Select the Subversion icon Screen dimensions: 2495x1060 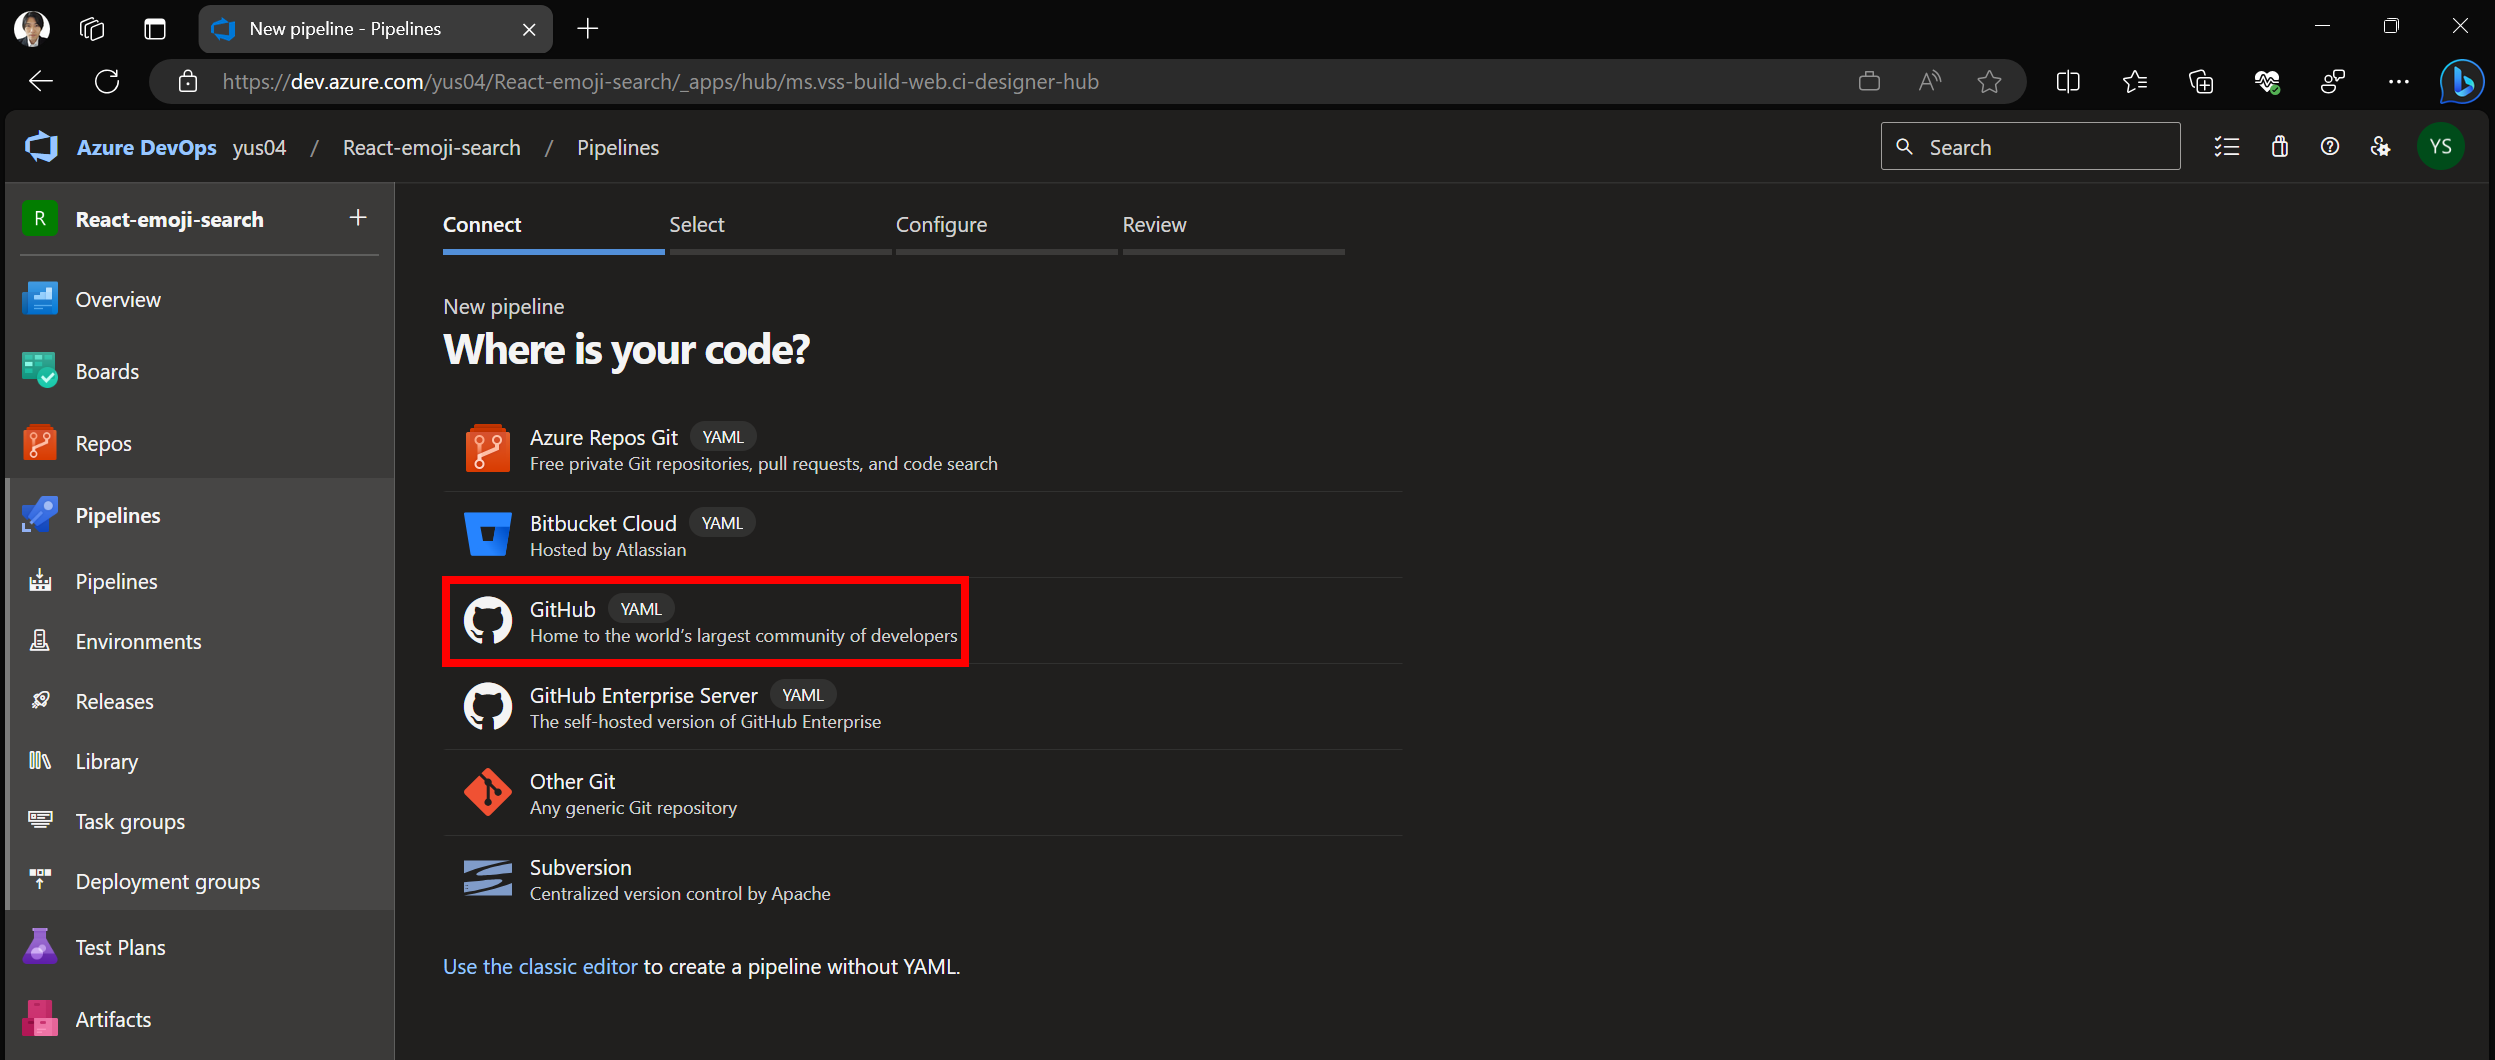point(488,879)
